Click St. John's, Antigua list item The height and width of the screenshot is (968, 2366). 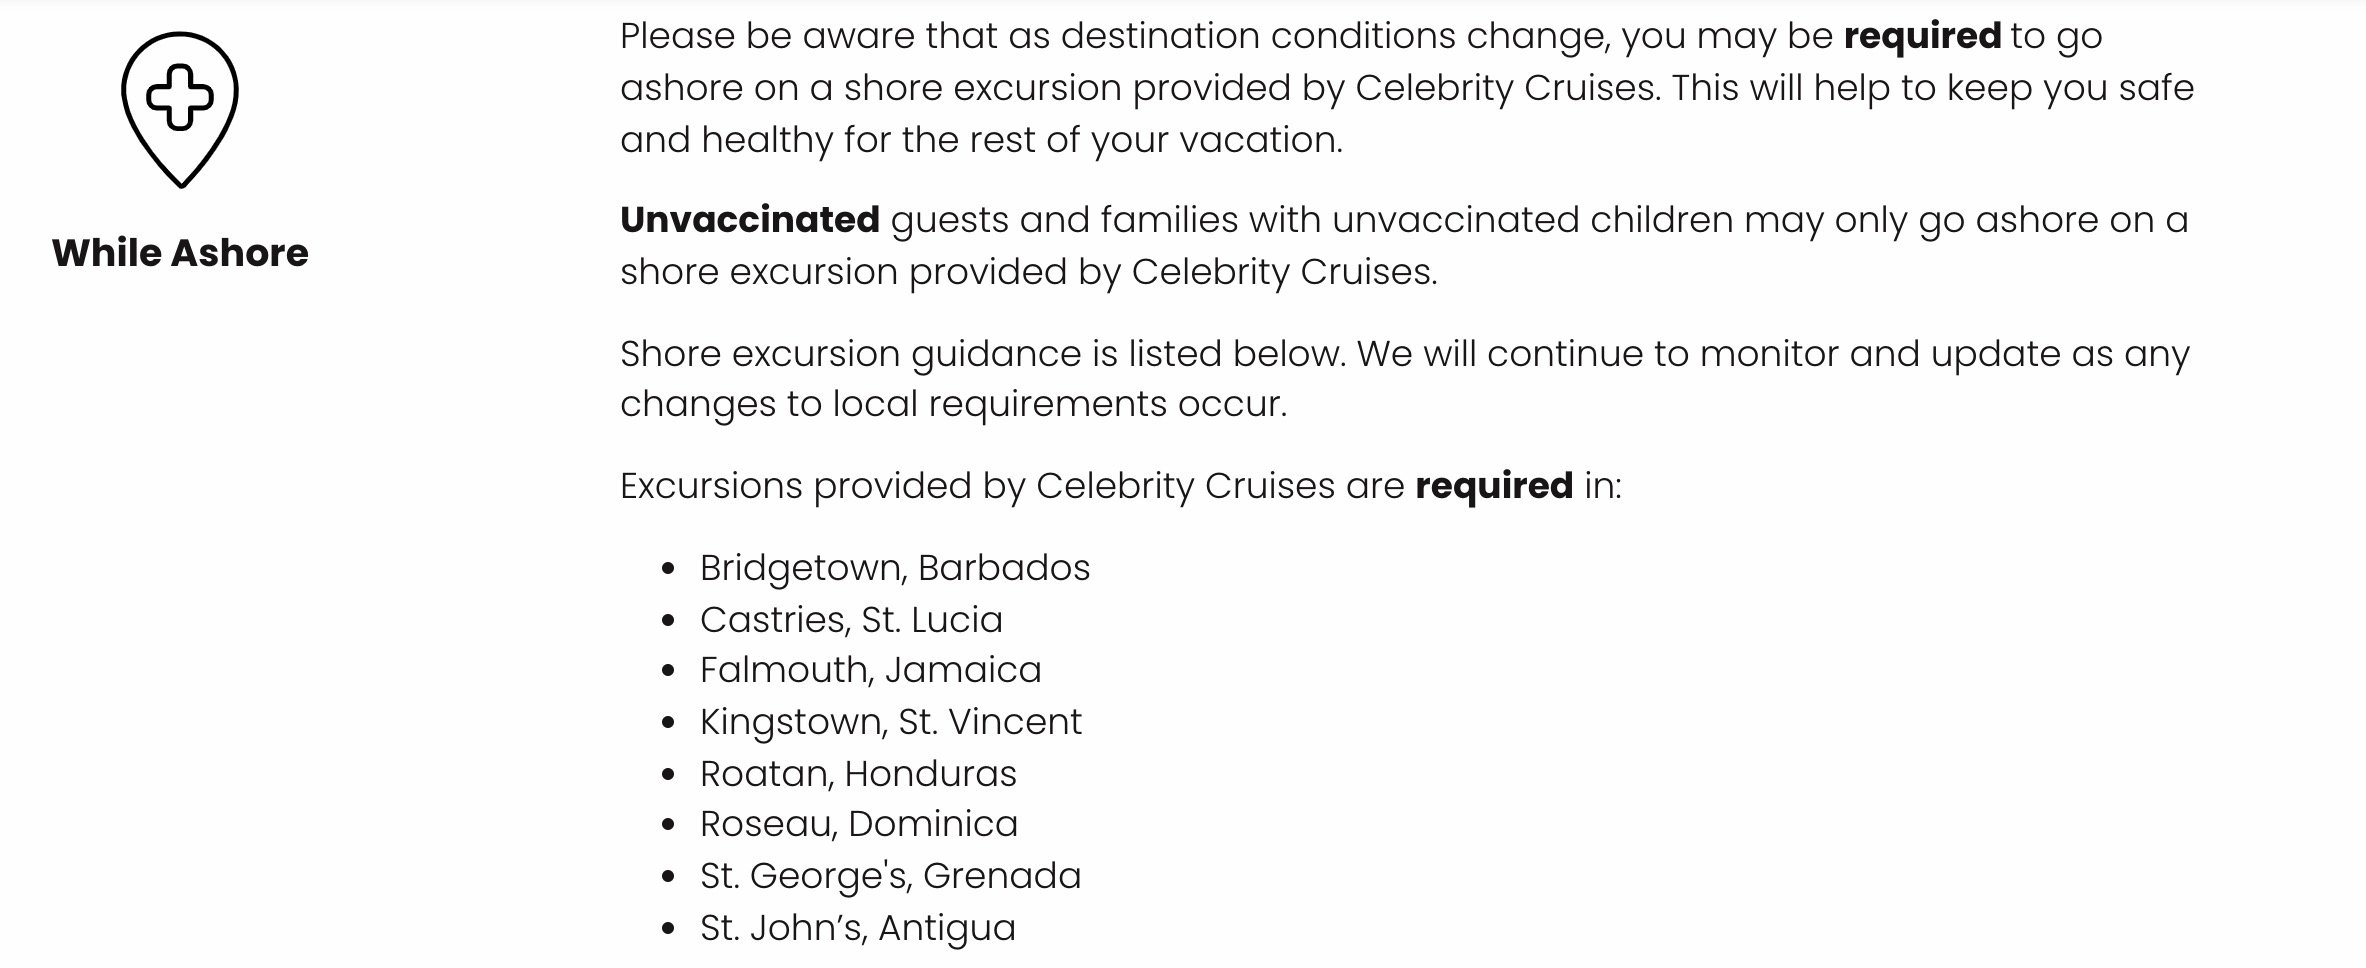pyautogui.click(x=858, y=928)
